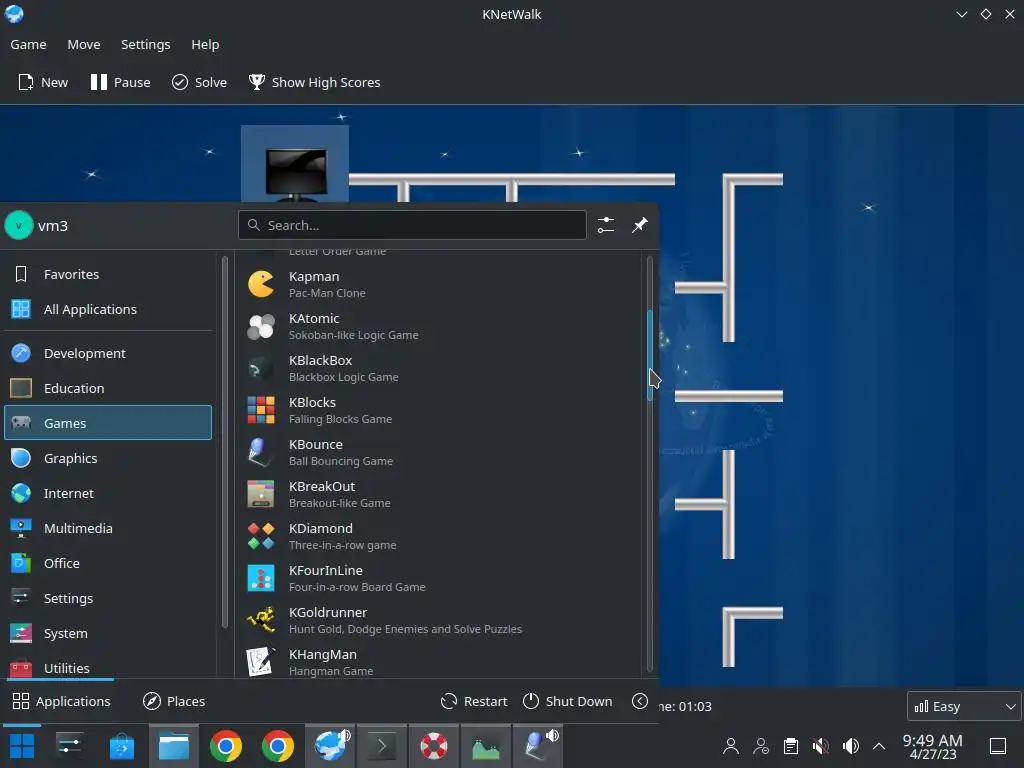Open the Help menu

click(x=205, y=44)
